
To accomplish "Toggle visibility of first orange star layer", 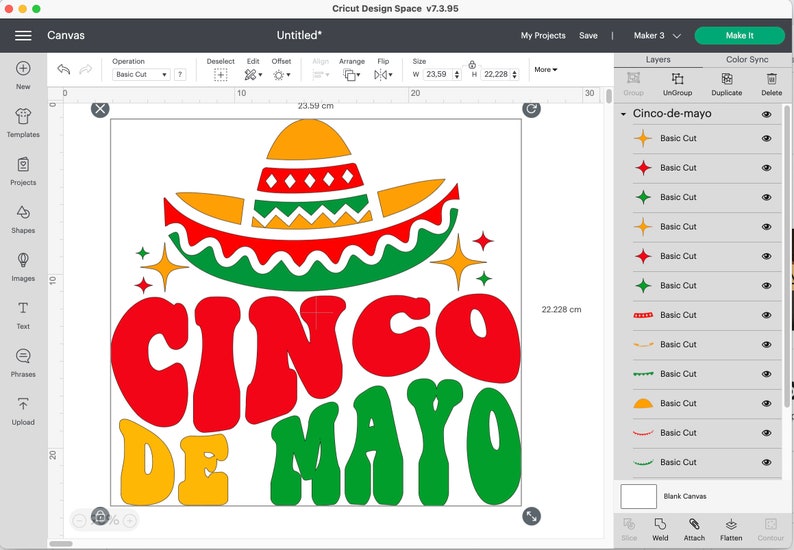I will pos(767,138).
